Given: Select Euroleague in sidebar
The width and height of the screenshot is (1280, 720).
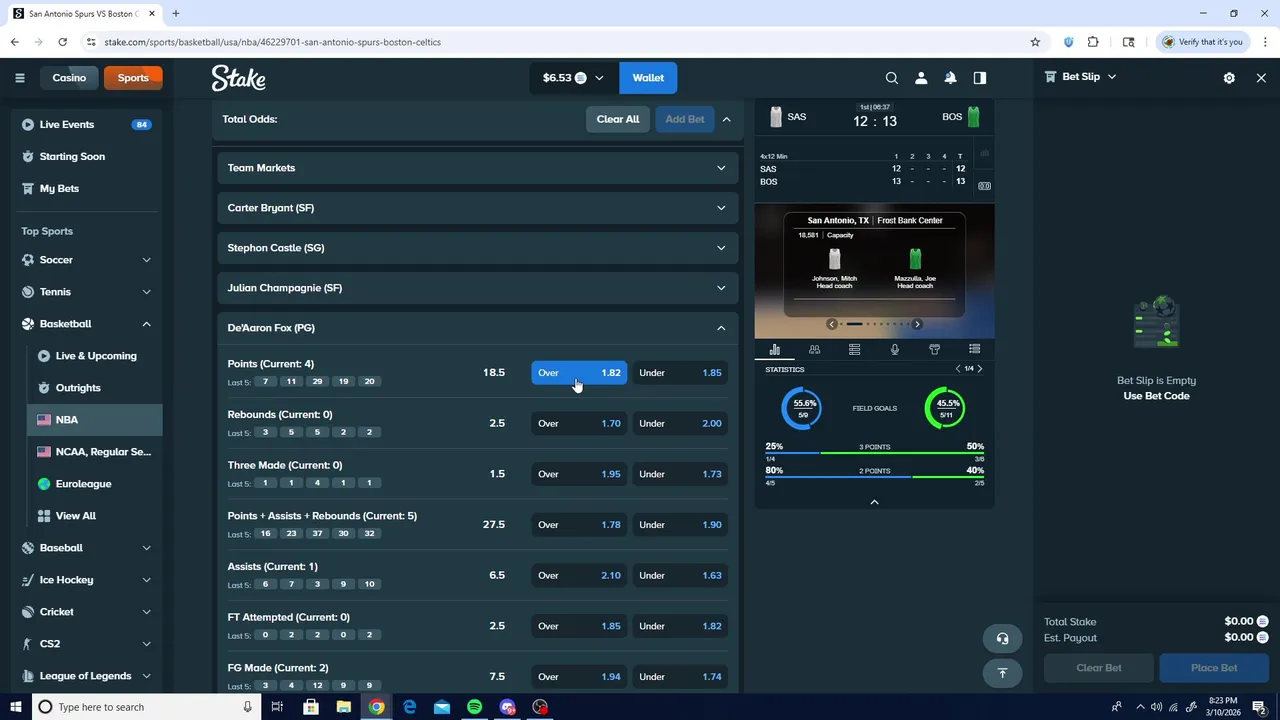Looking at the screenshot, I should coord(95,484).
